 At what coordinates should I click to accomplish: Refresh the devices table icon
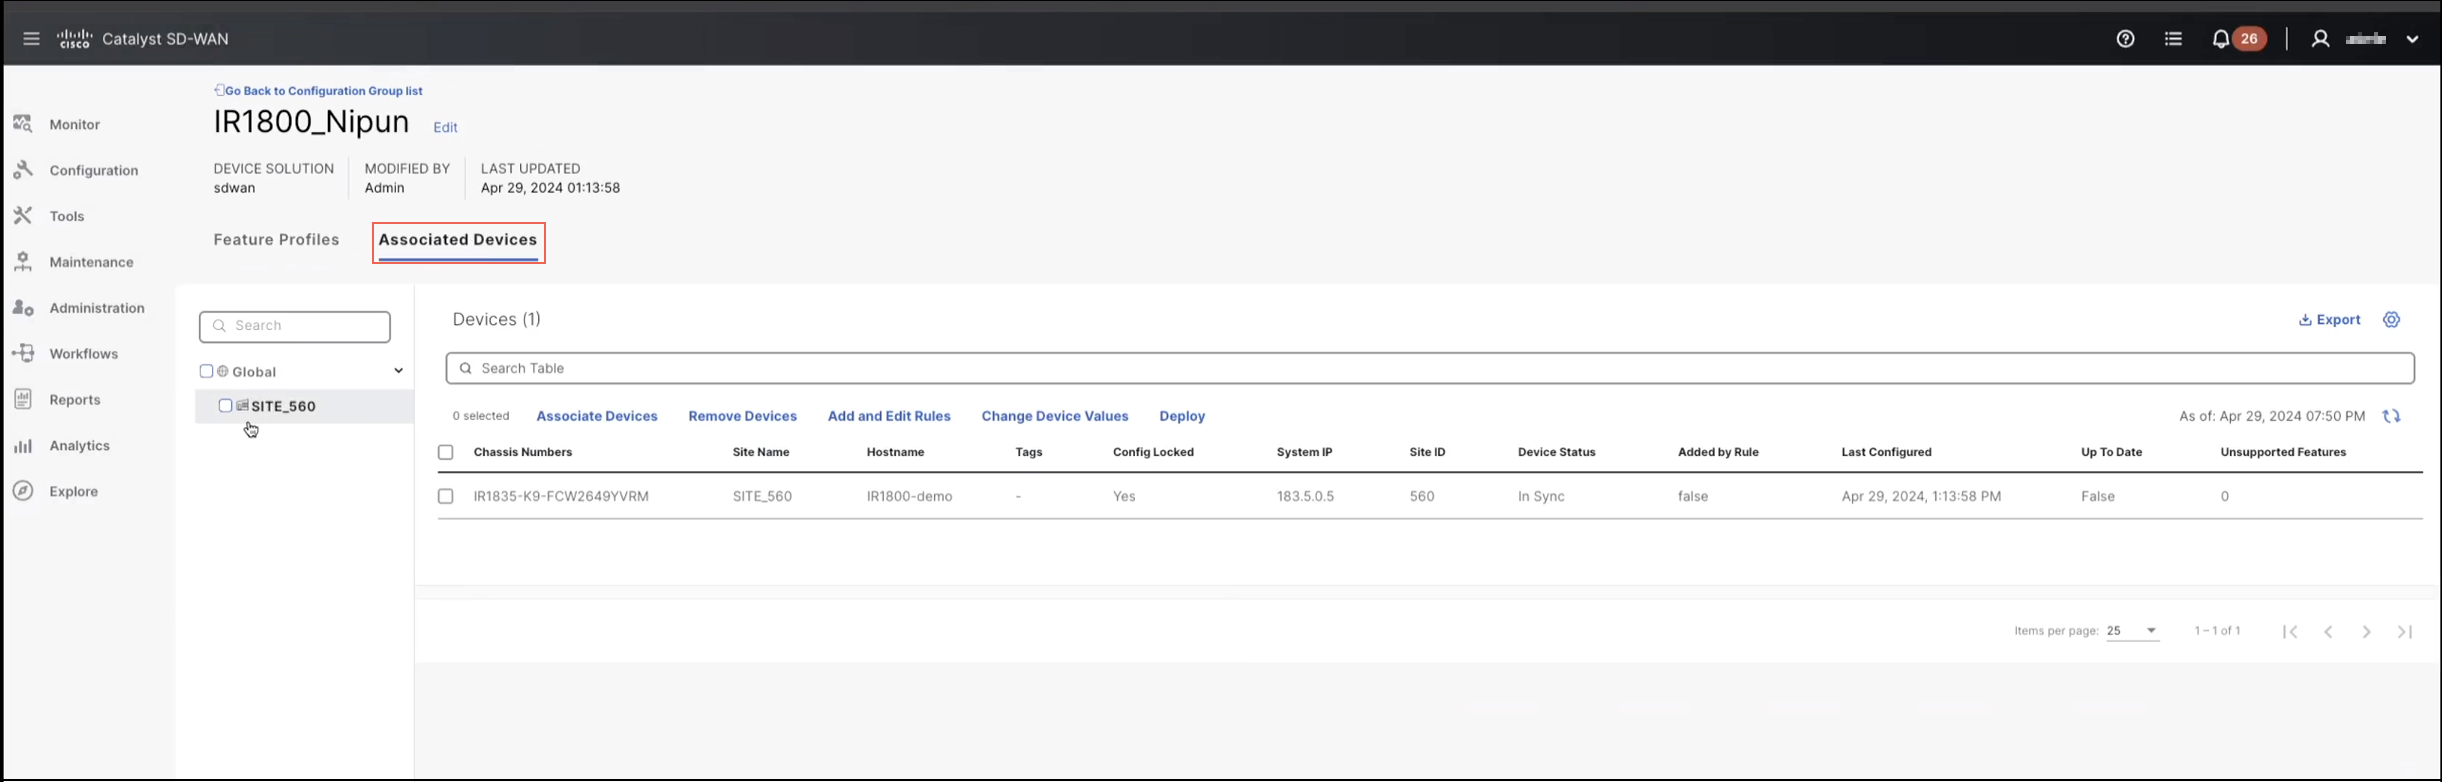[x=2391, y=416]
